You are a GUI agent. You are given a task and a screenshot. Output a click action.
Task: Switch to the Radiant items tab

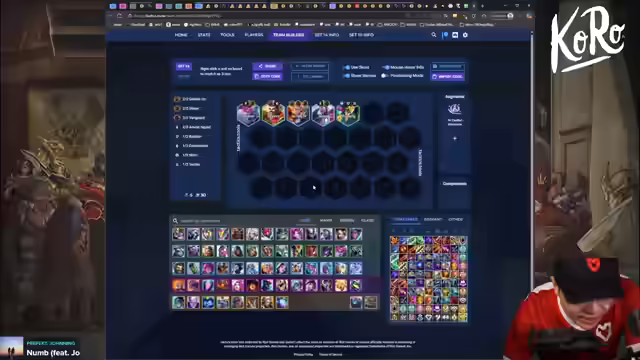tap(433, 220)
